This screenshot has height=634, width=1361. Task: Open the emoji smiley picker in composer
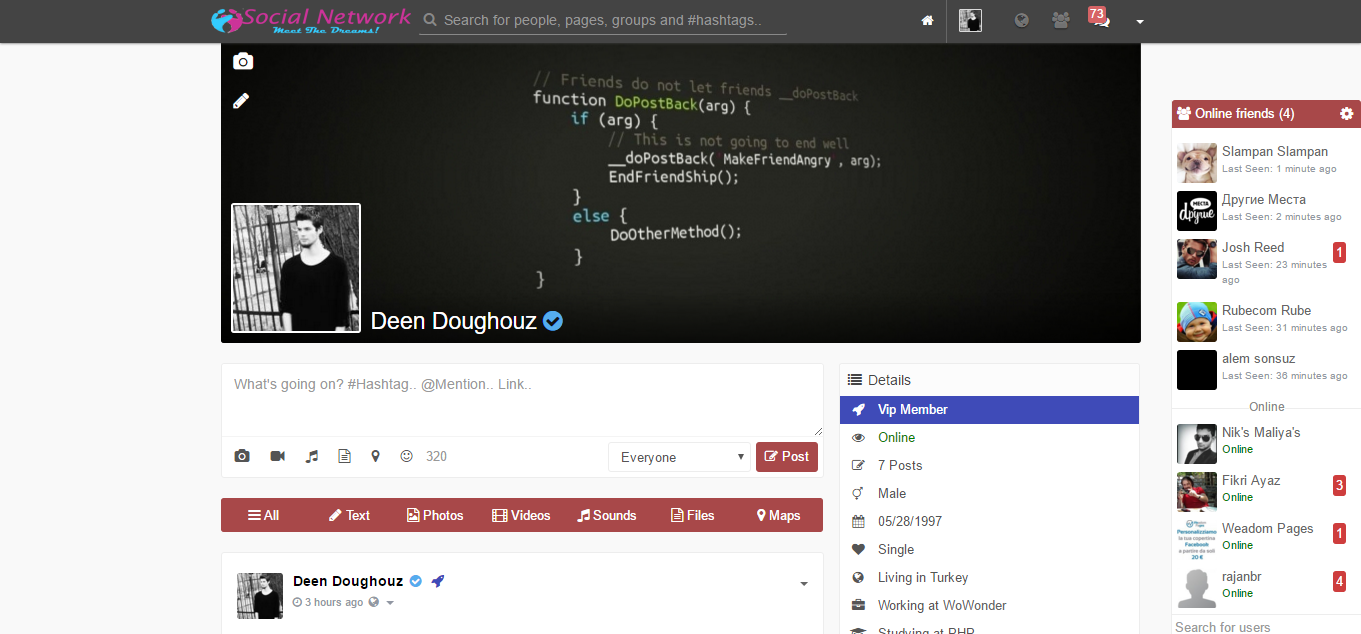[x=406, y=456]
